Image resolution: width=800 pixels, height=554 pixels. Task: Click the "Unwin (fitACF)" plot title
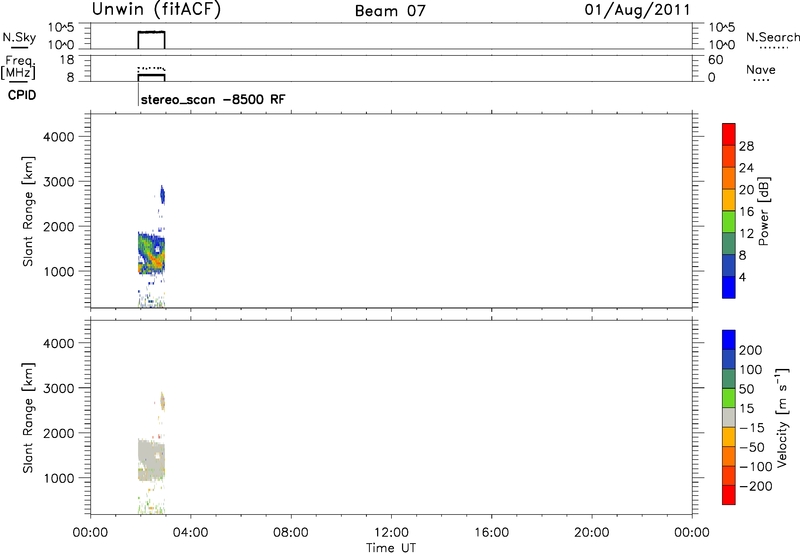tap(156, 9)
